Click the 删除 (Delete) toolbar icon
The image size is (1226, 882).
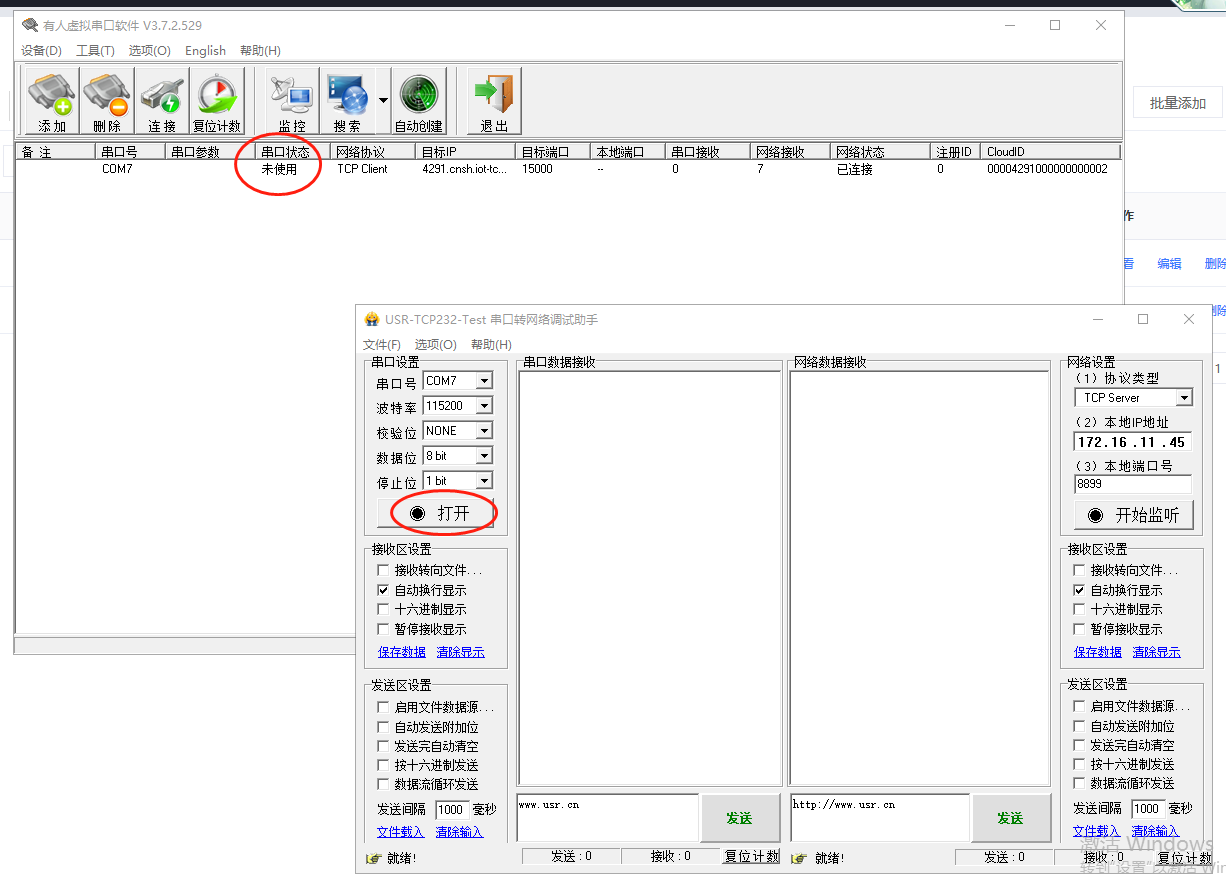click(x=107, y=101)
